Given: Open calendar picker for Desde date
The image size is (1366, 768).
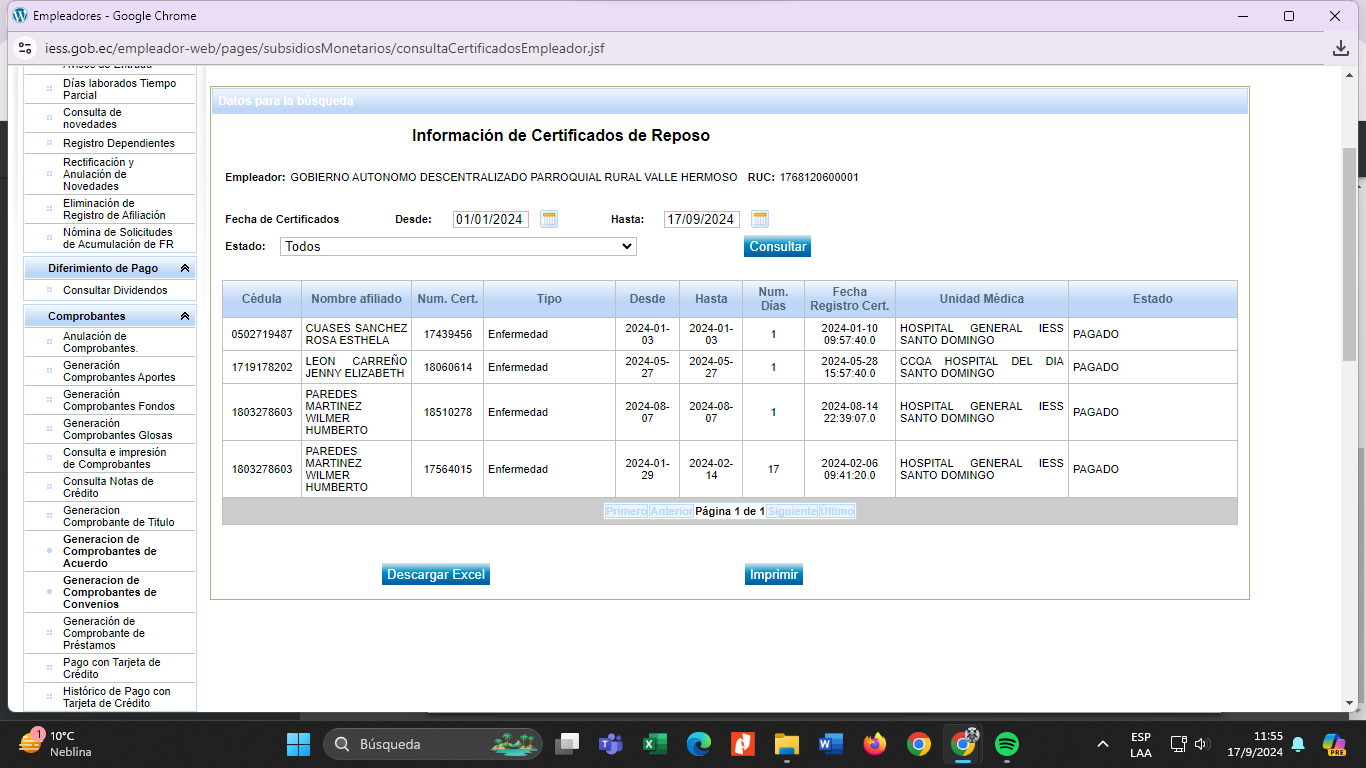Looking at the screenshot, I should pos(548,219).
